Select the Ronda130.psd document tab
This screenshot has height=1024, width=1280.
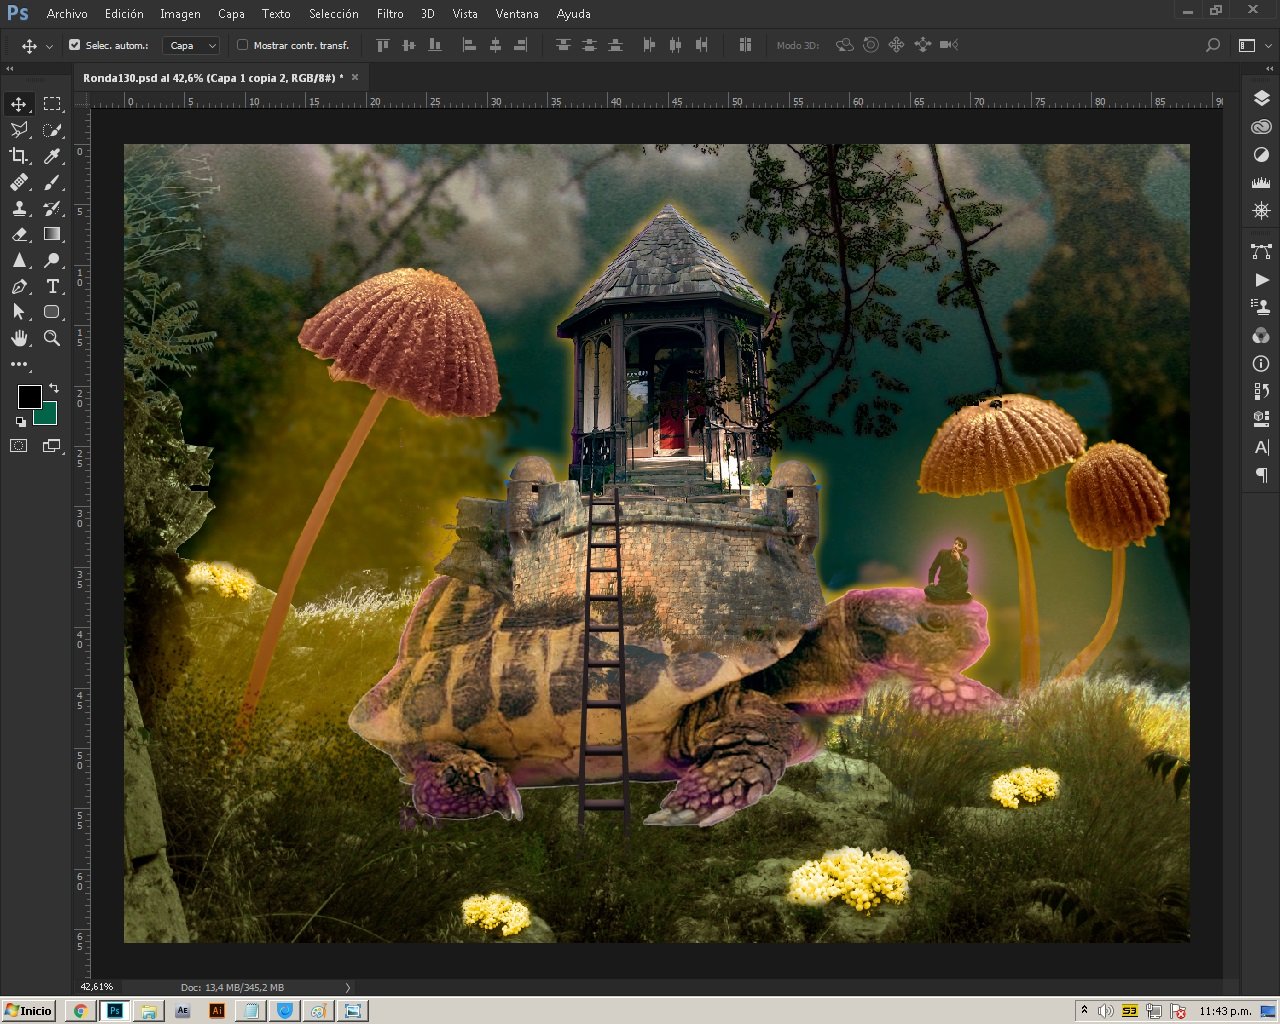tap(213, 77)
